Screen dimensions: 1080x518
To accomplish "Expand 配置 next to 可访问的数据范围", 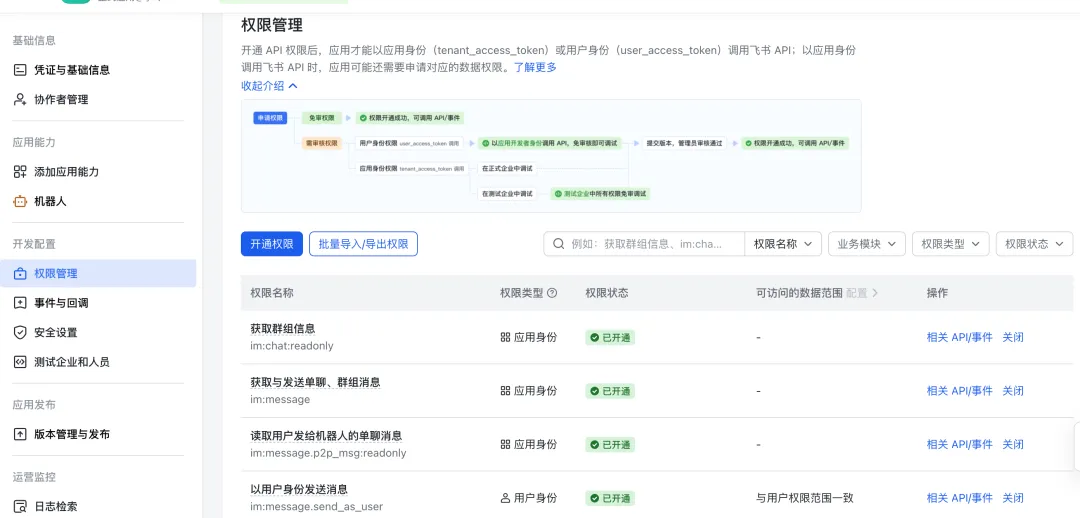I will click(862, 293).
